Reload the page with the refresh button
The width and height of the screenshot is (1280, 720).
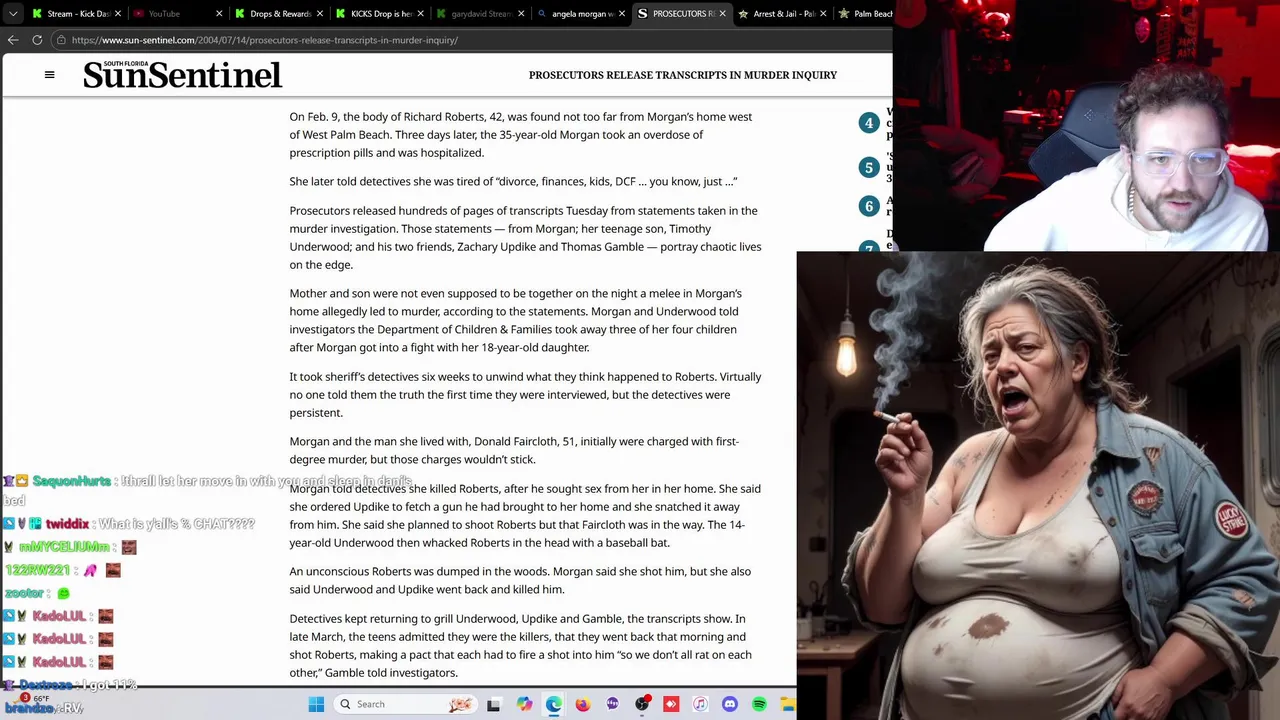click(37, 40)
